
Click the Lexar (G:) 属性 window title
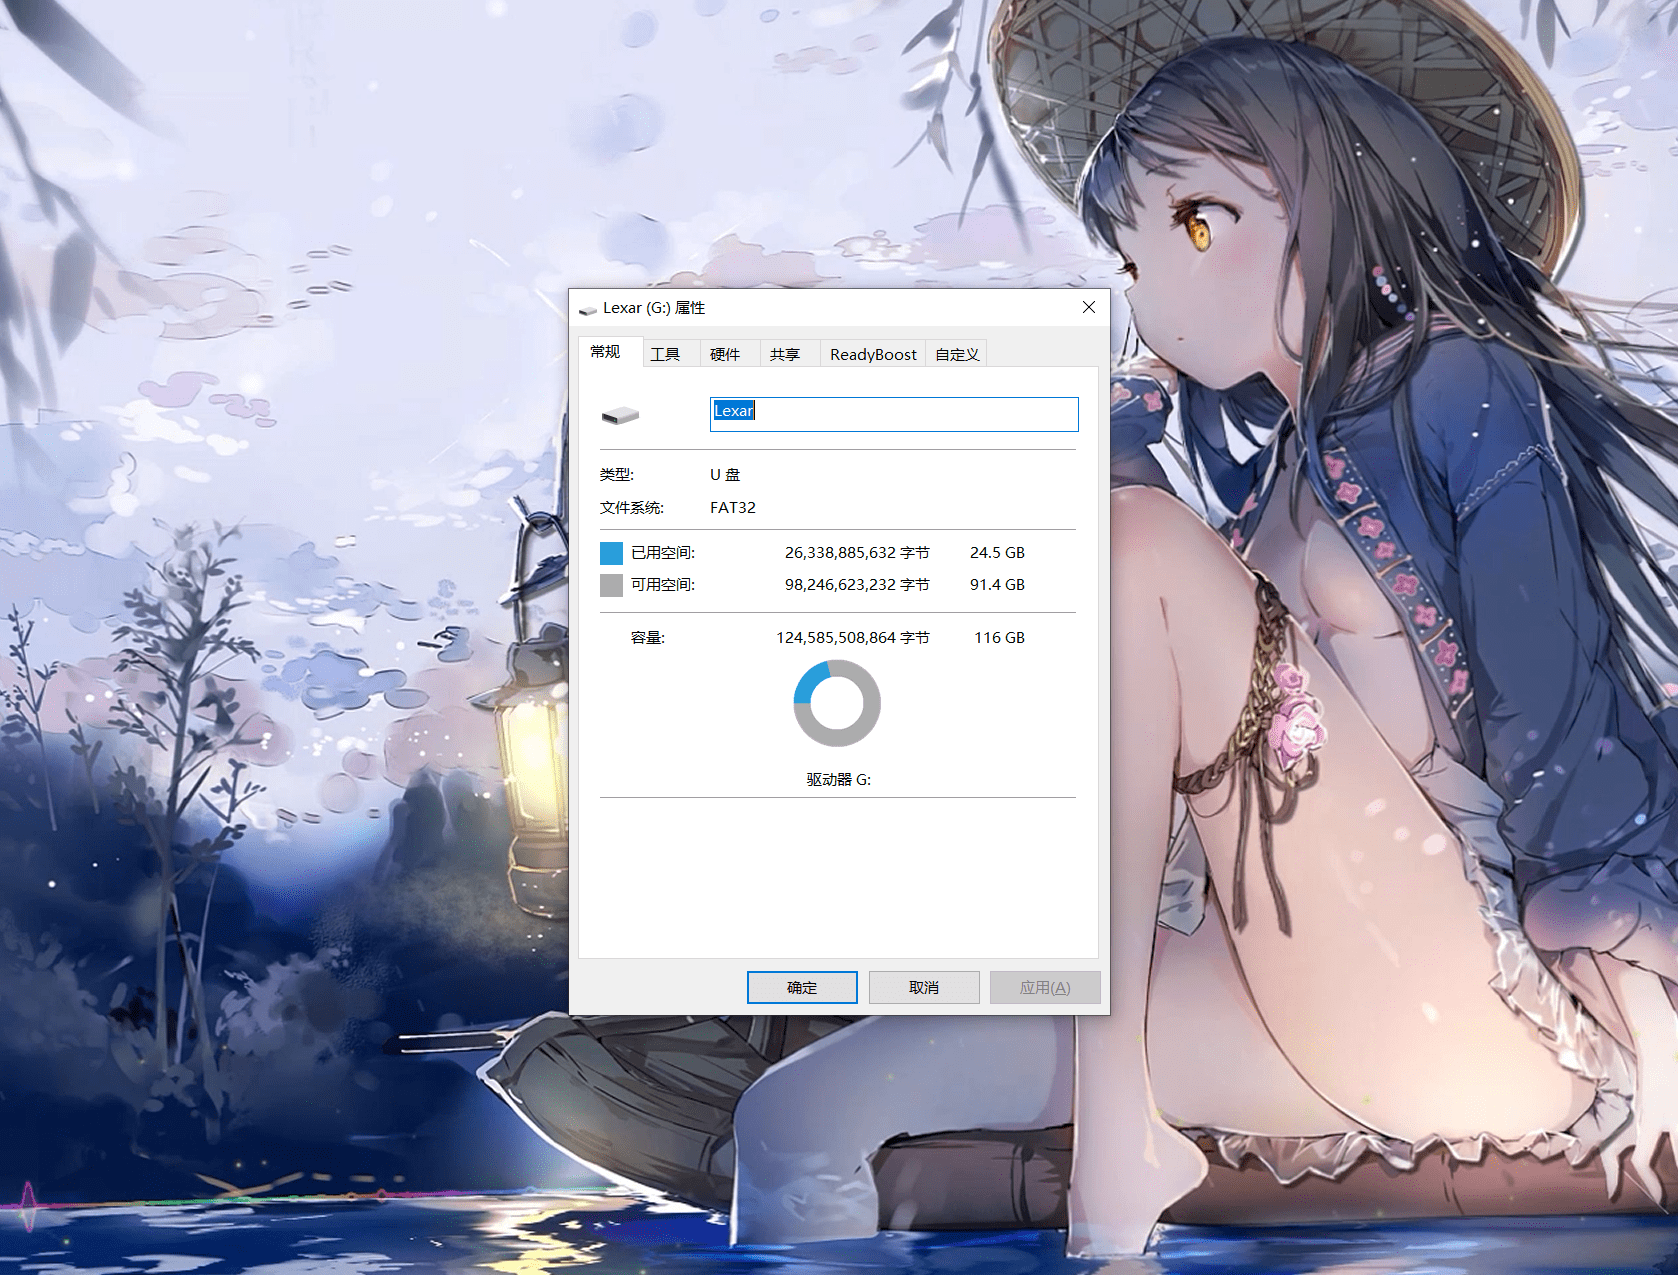(x=654, y=308)
